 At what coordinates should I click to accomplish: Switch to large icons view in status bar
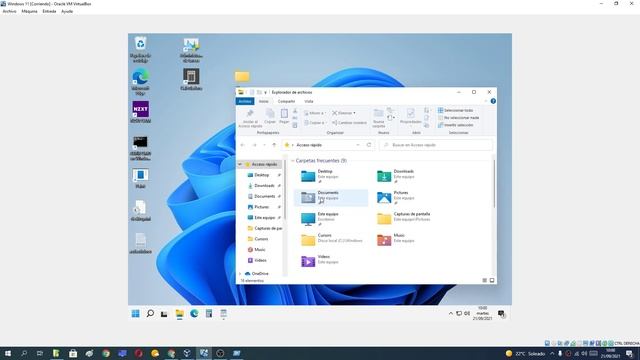click(492, 280)
